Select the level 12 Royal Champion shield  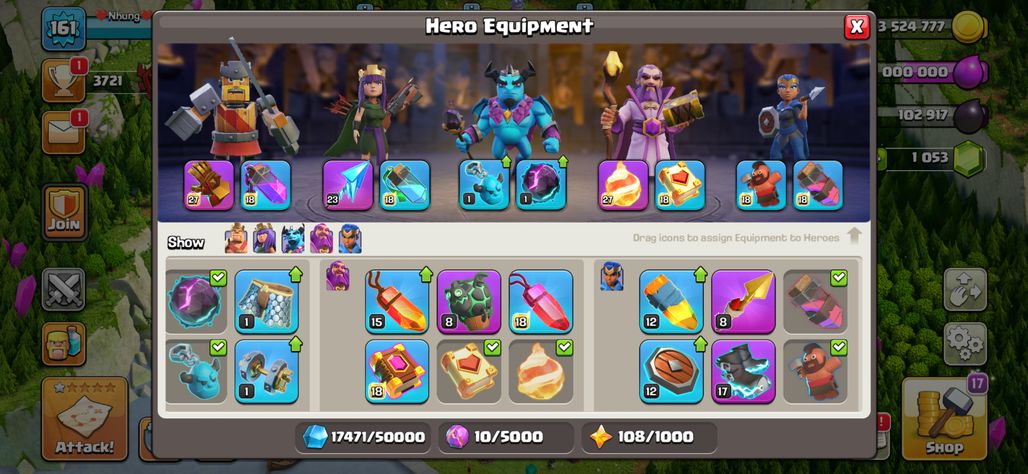(x=671, y=371)
